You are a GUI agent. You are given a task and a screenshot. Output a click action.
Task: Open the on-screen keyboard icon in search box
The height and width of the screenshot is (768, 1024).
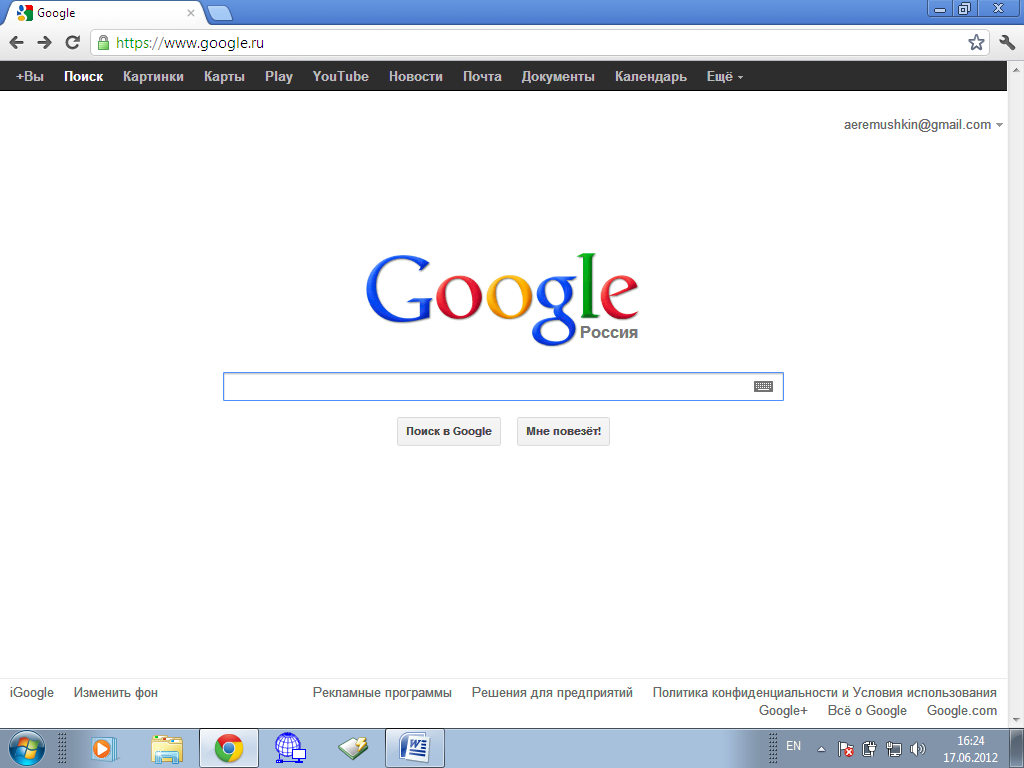click(x=763, y=387)
